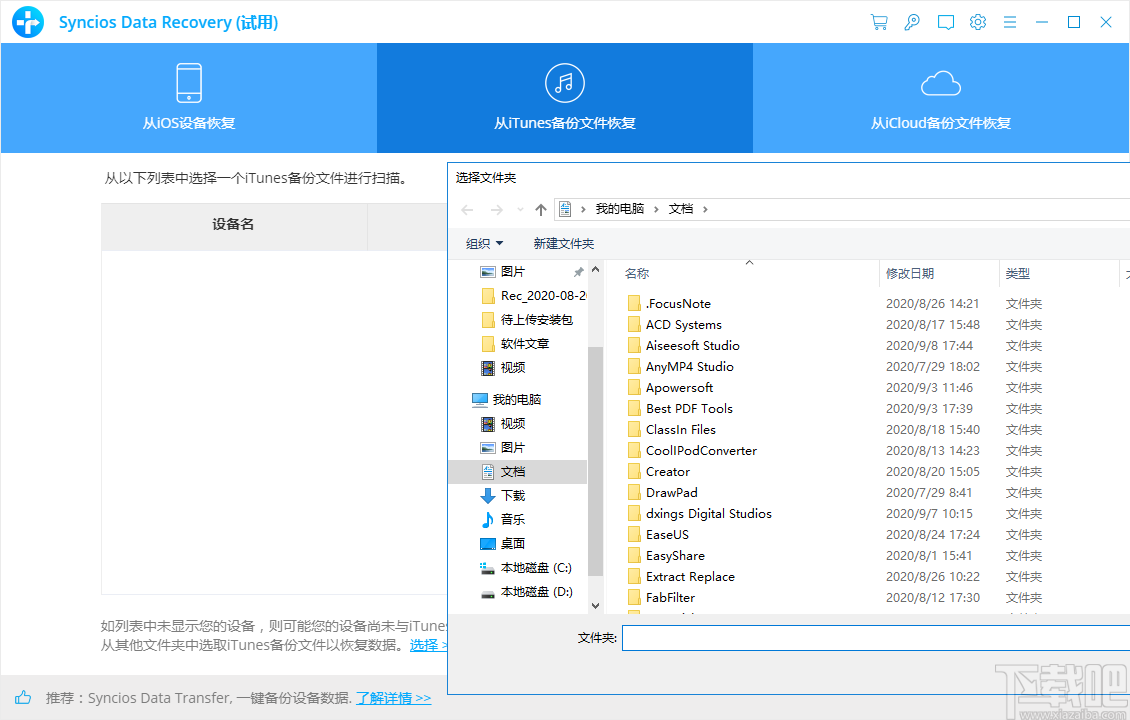Click the 选择 link to pick backup folder
Image resolution: width=1130 pixels, height=720 pixels.
tap(428, 645)
